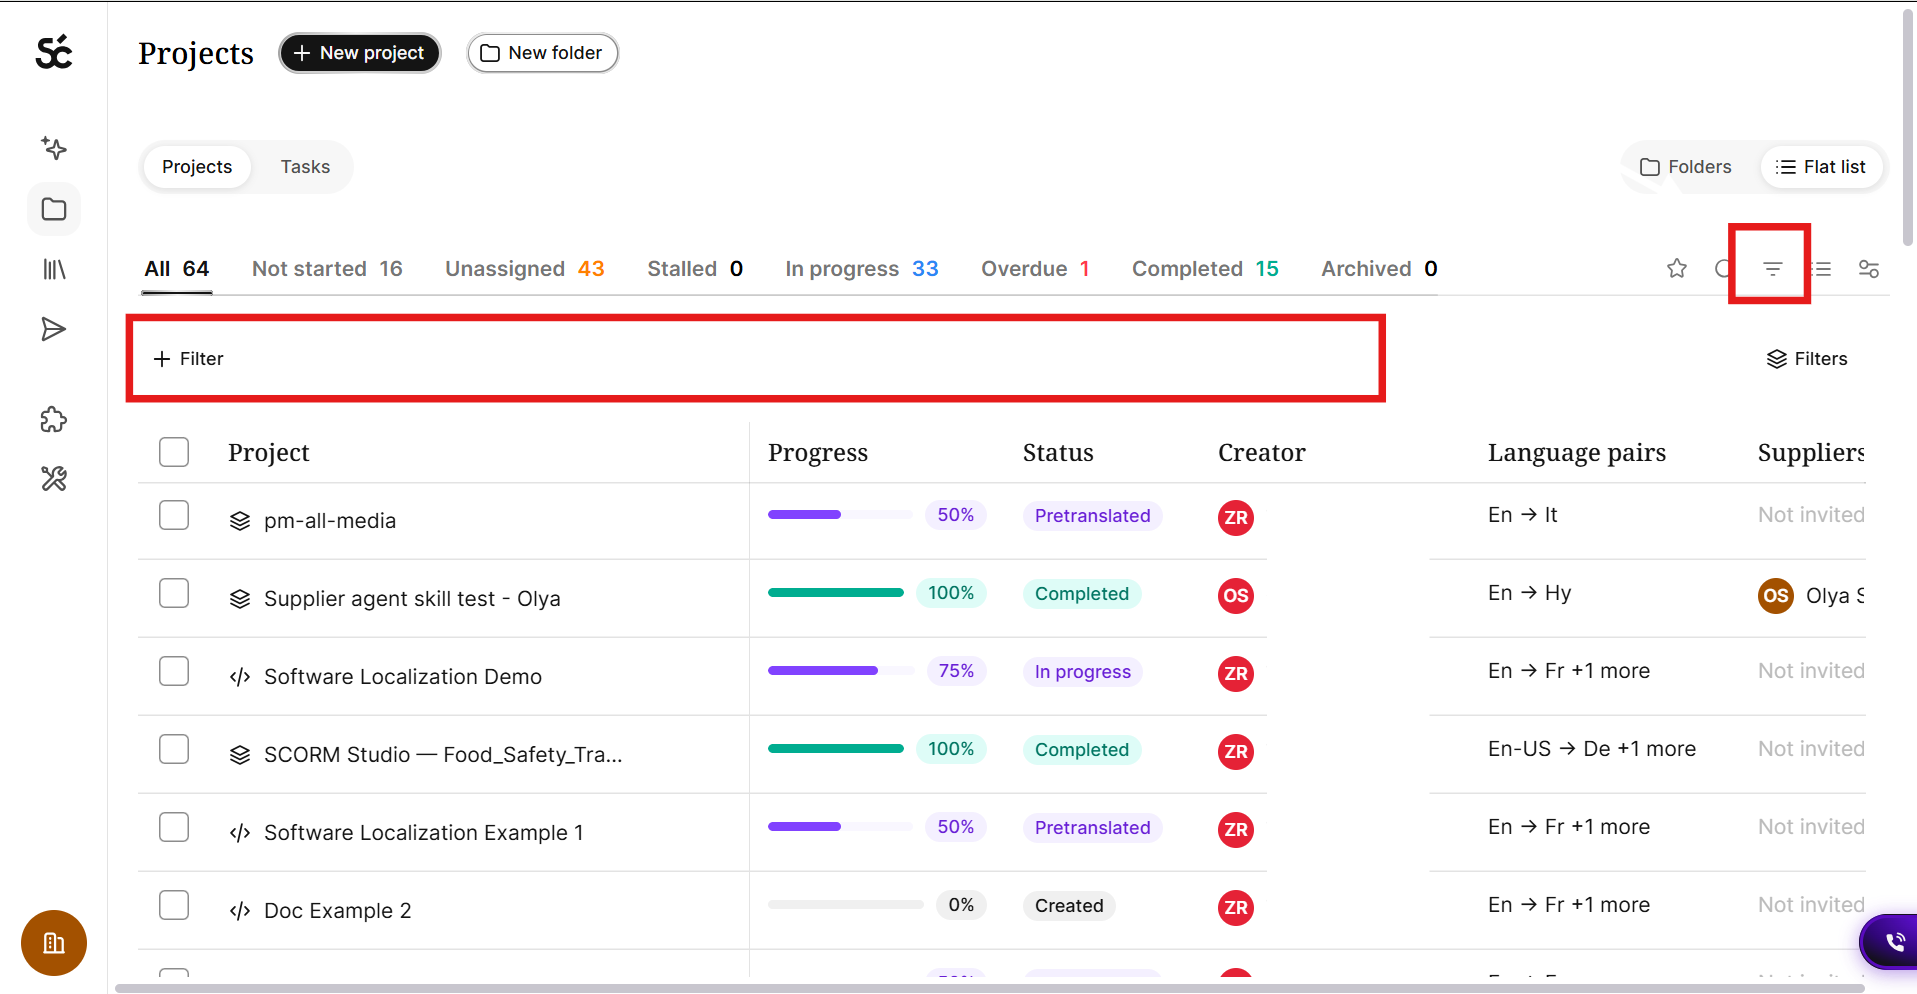Screen dimensions: 1917x994
Task: Click the brown organization building button
Action: pos(54,942)
